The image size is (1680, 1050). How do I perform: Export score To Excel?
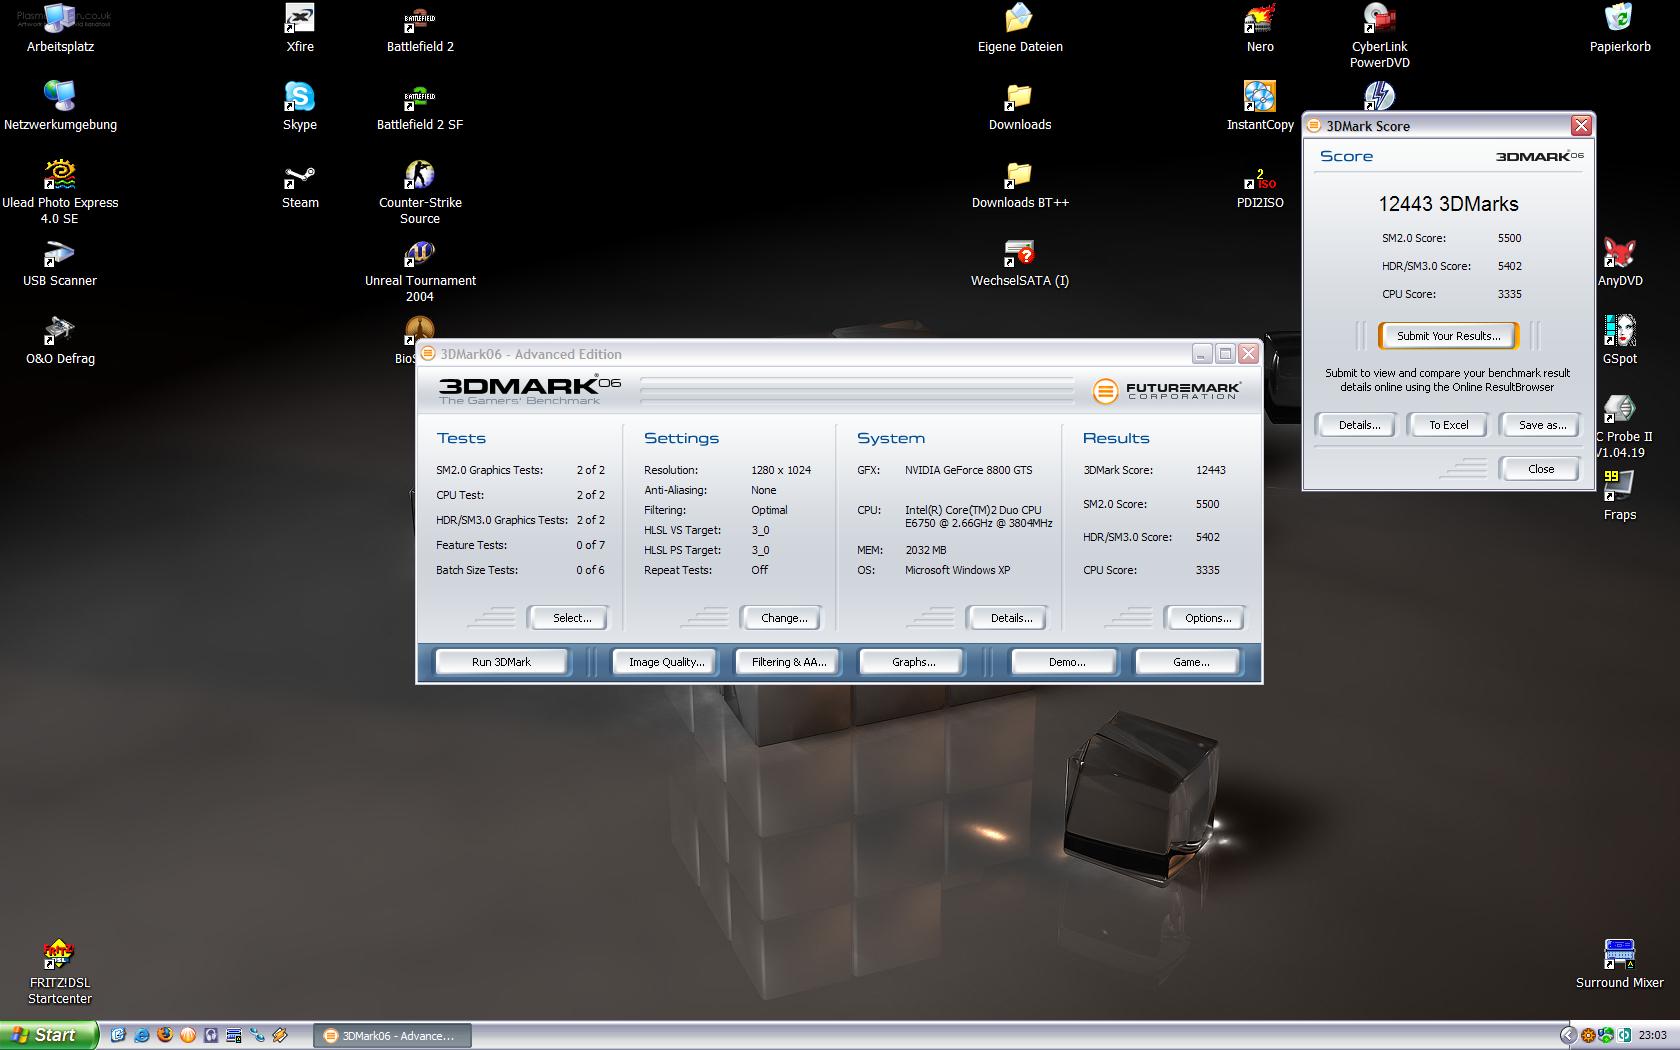point(1448,425)
